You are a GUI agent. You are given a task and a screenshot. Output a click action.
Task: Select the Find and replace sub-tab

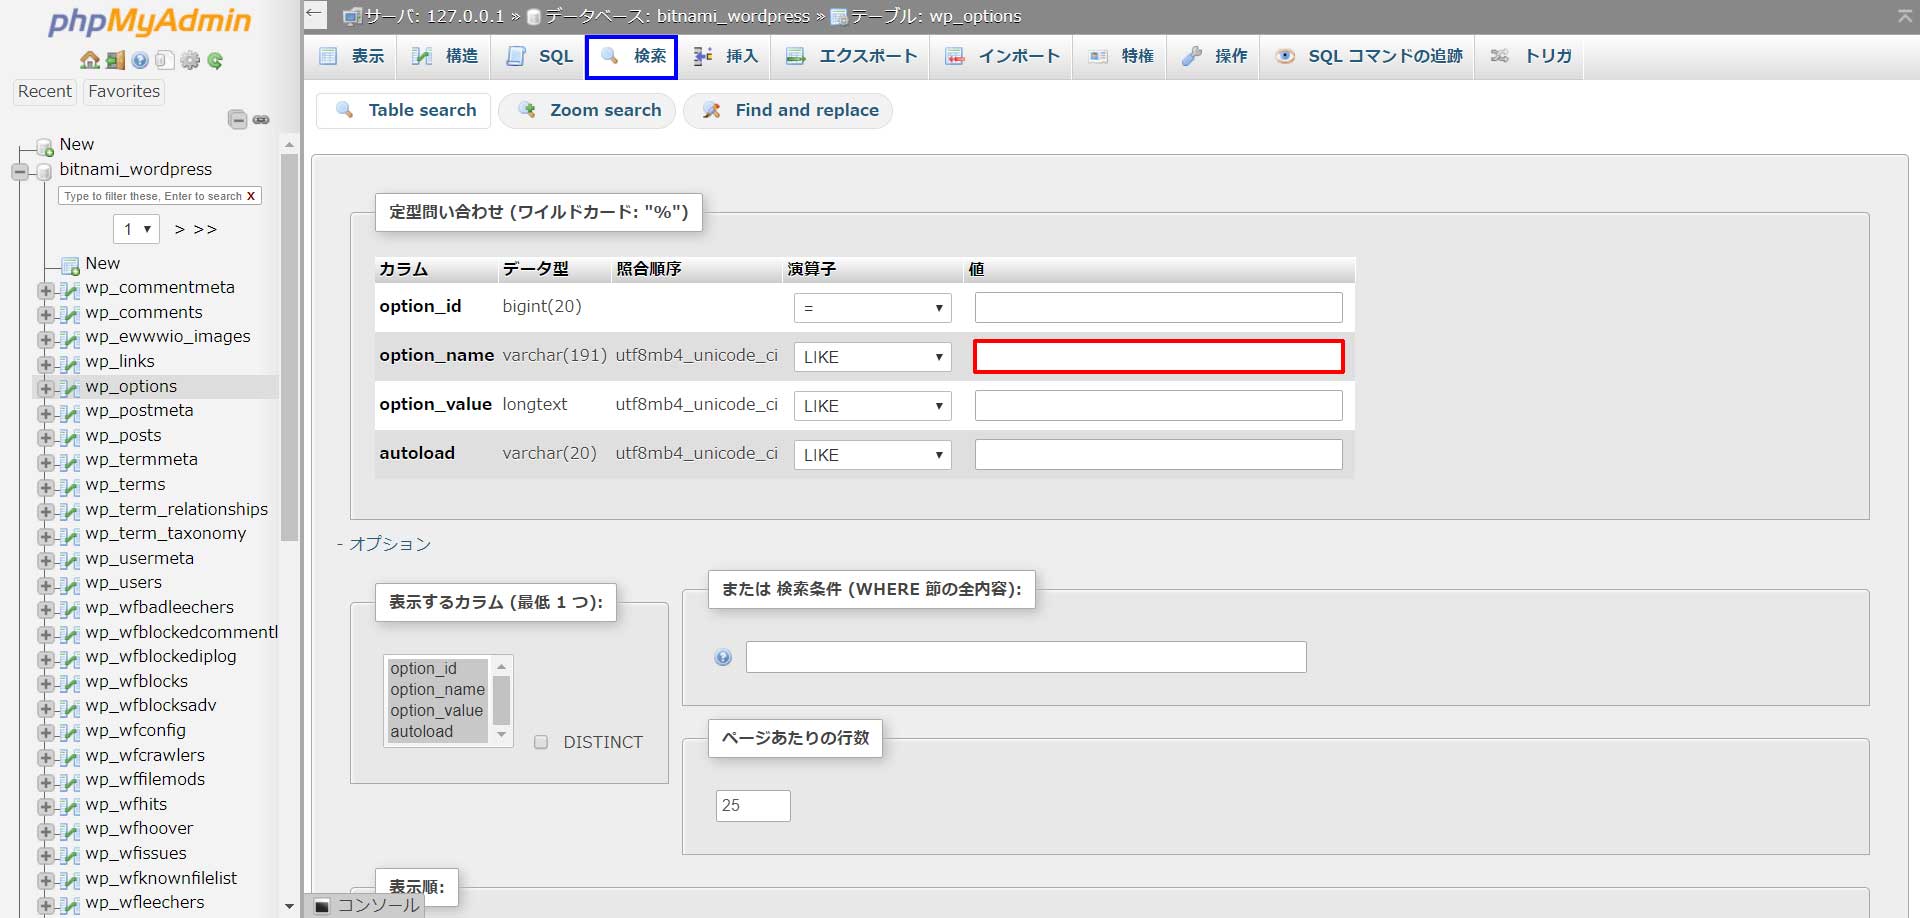789,110
